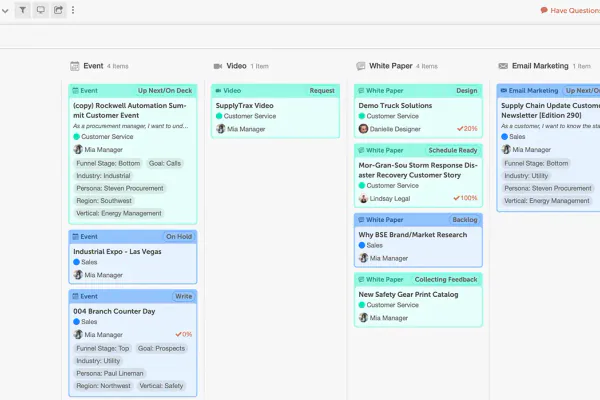The image size is (600, 400).
Task: Open the Demo Truck Solutions card title
Action: [395, 106]
